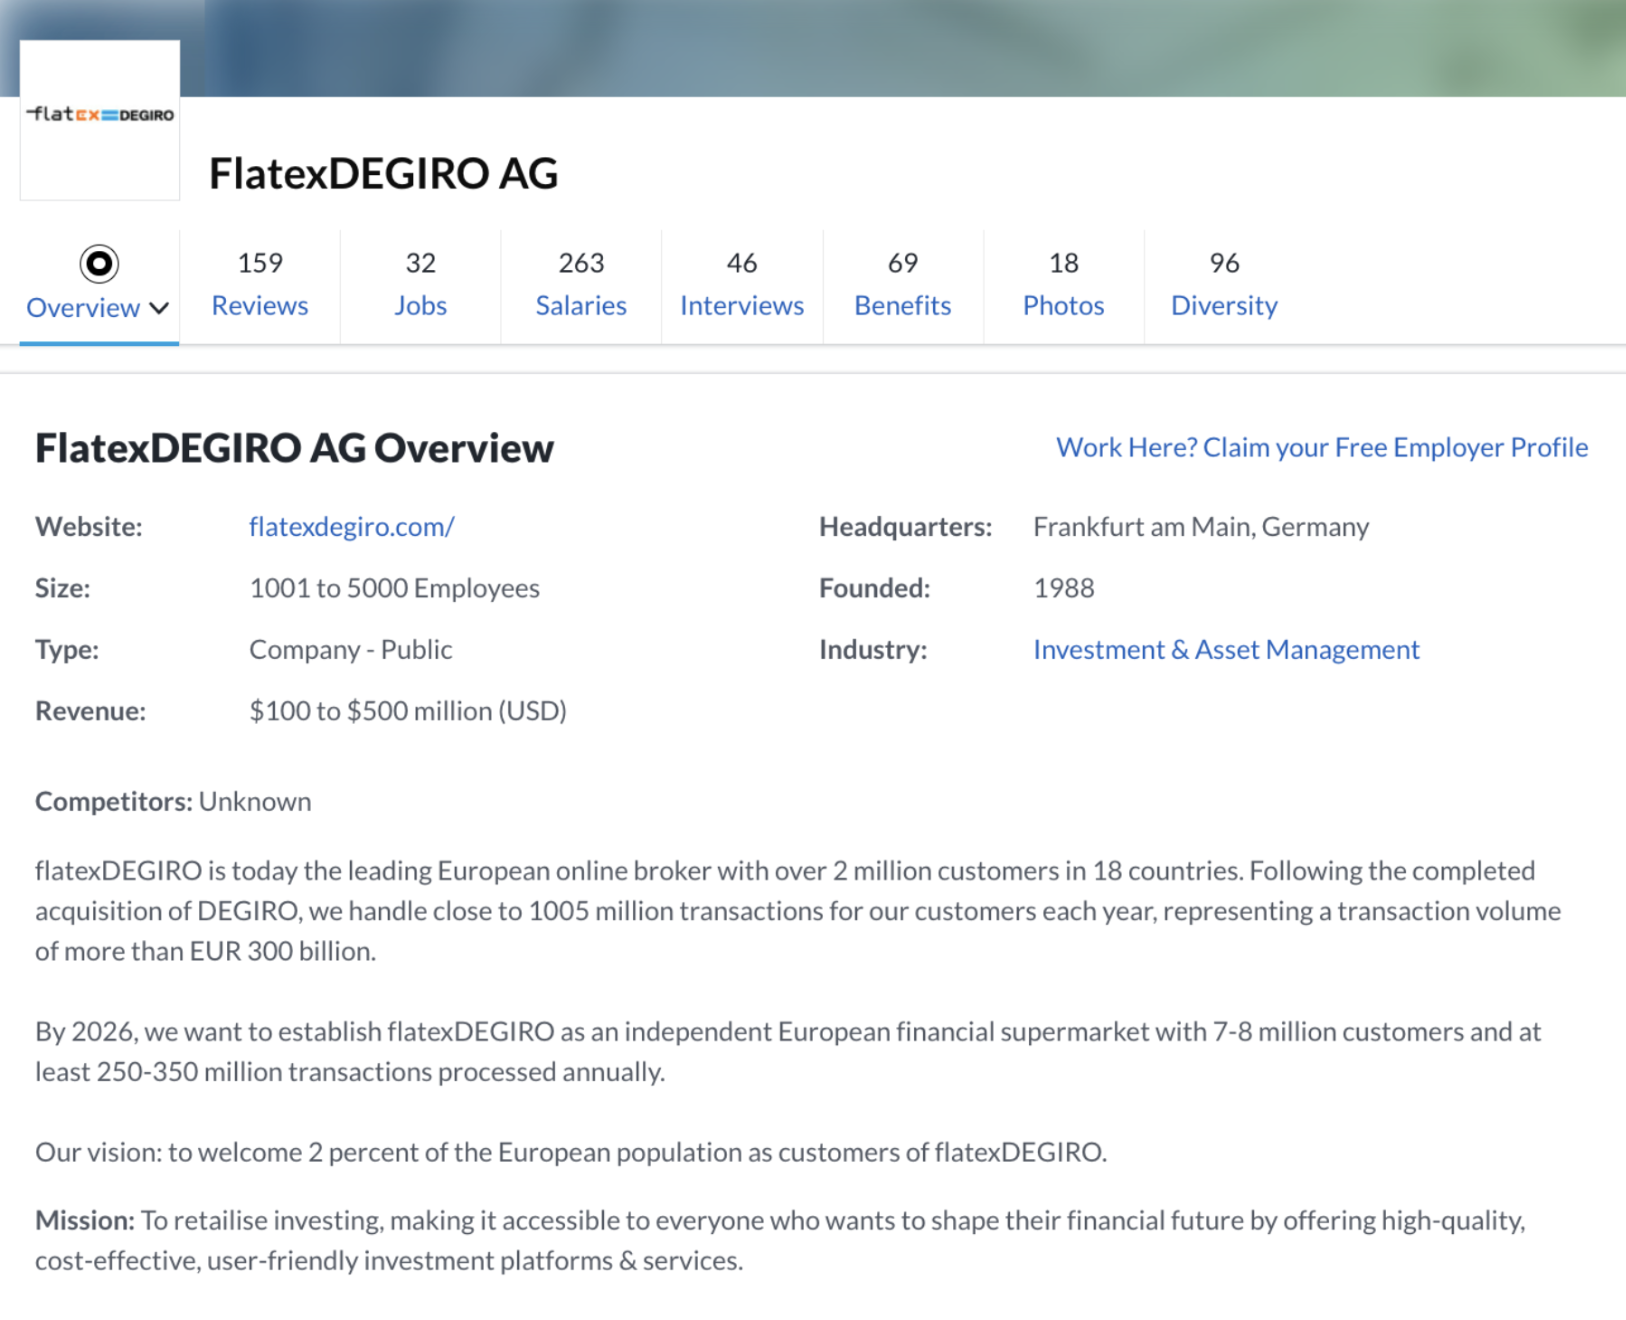This screenshot has height=1320, width=1626.
Task: Open the Photos tab
Action: tap(1063, 285)
